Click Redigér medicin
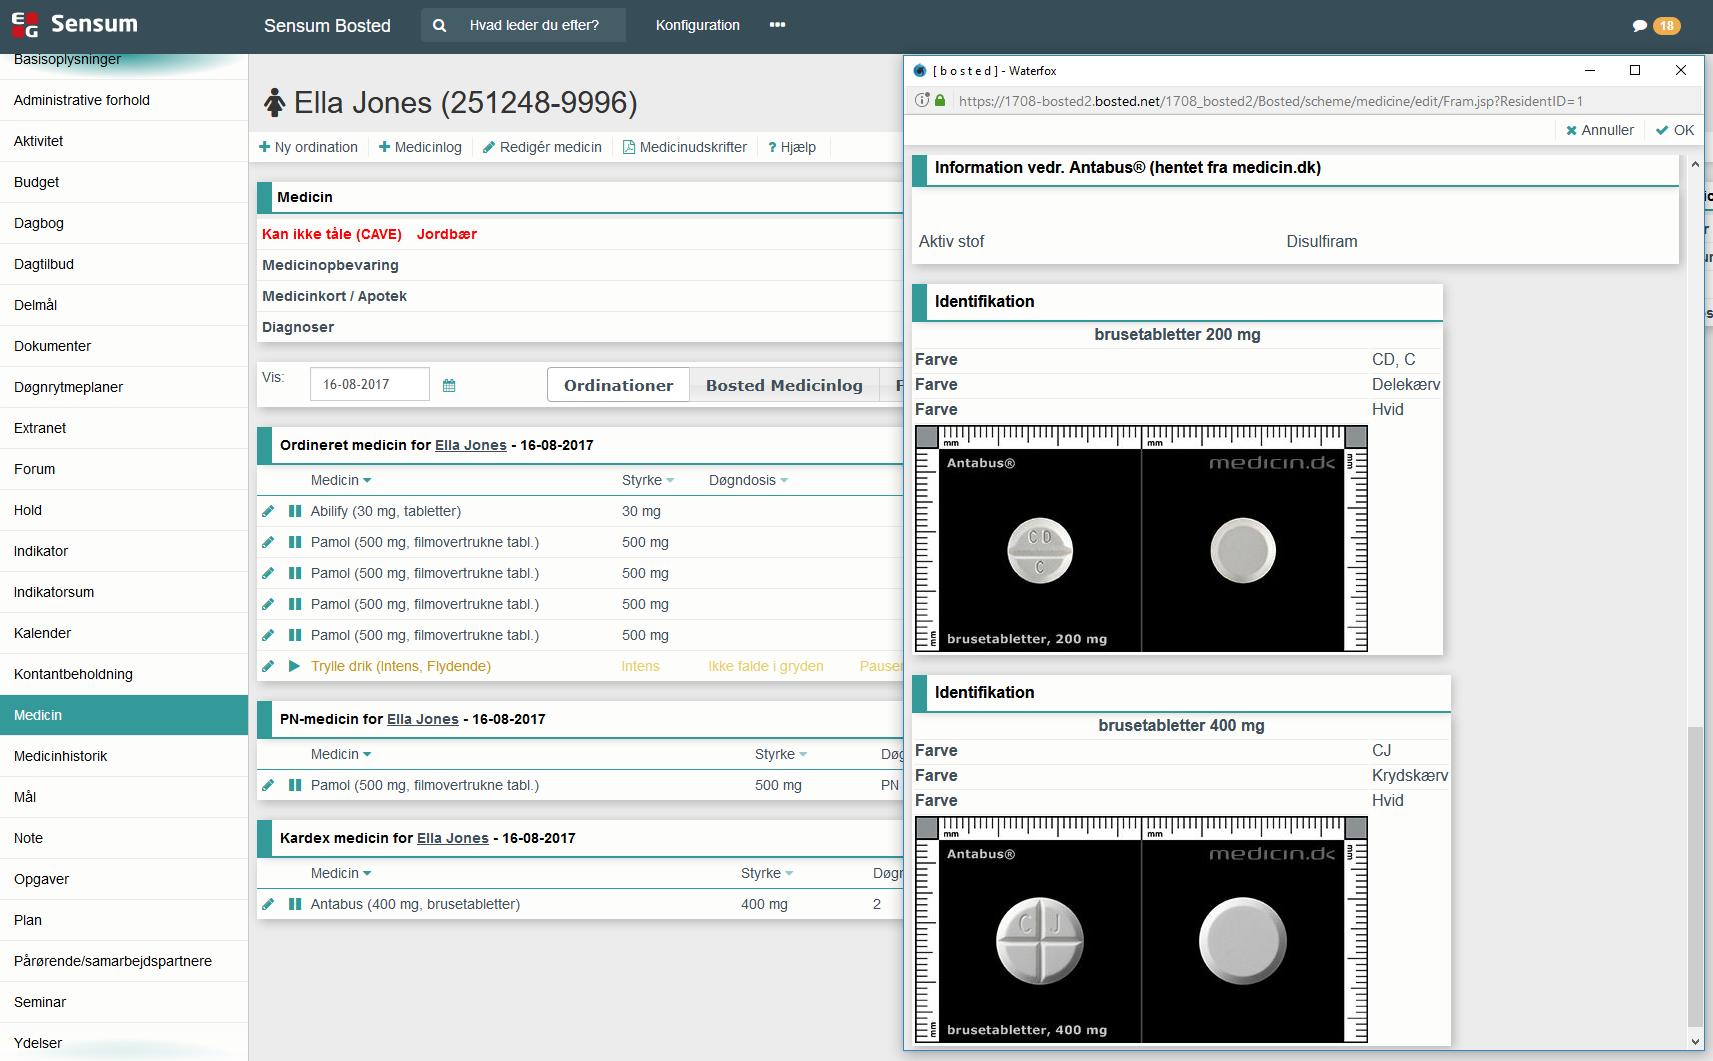 (542, 147)
